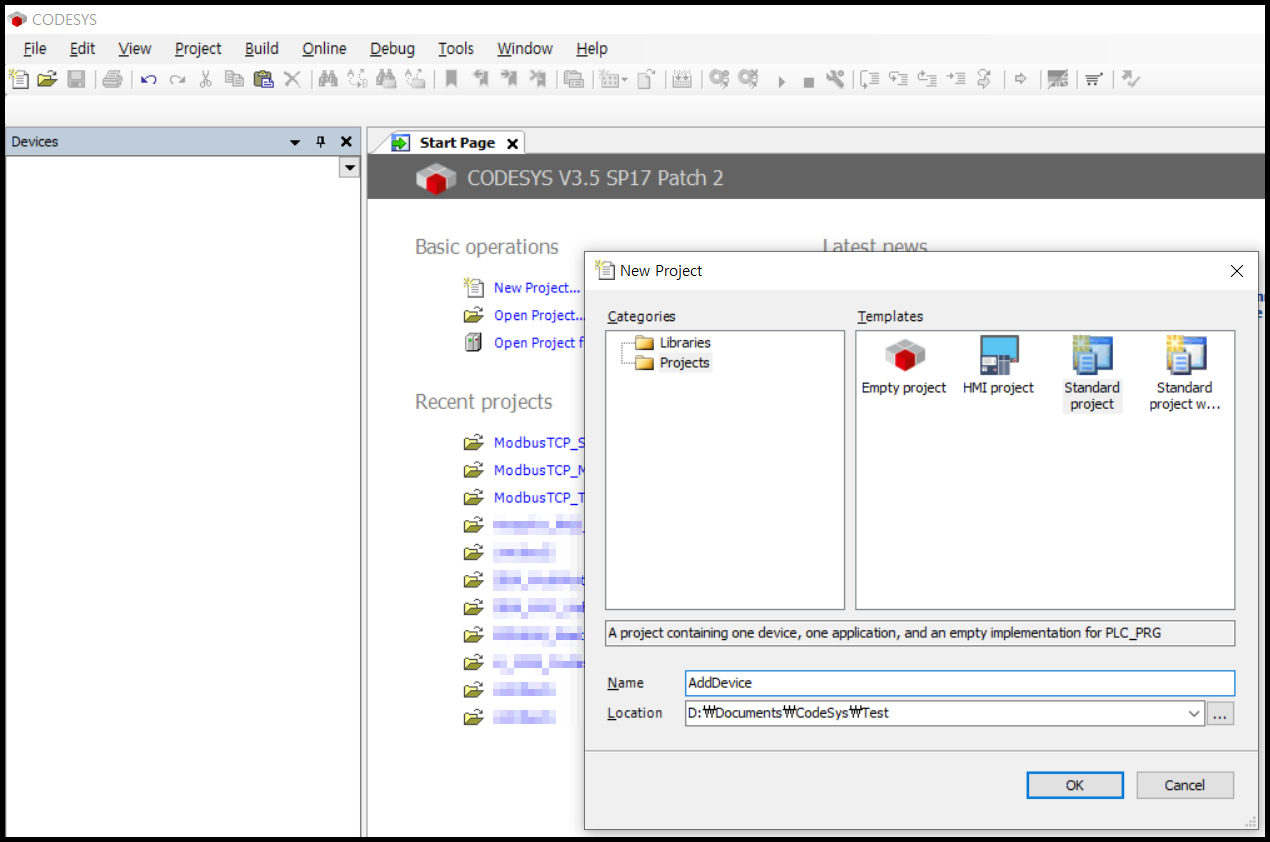Screen dimensions: 1270x842
Task: Choose the Standard project template
Action: click(x=1092, y=374)
